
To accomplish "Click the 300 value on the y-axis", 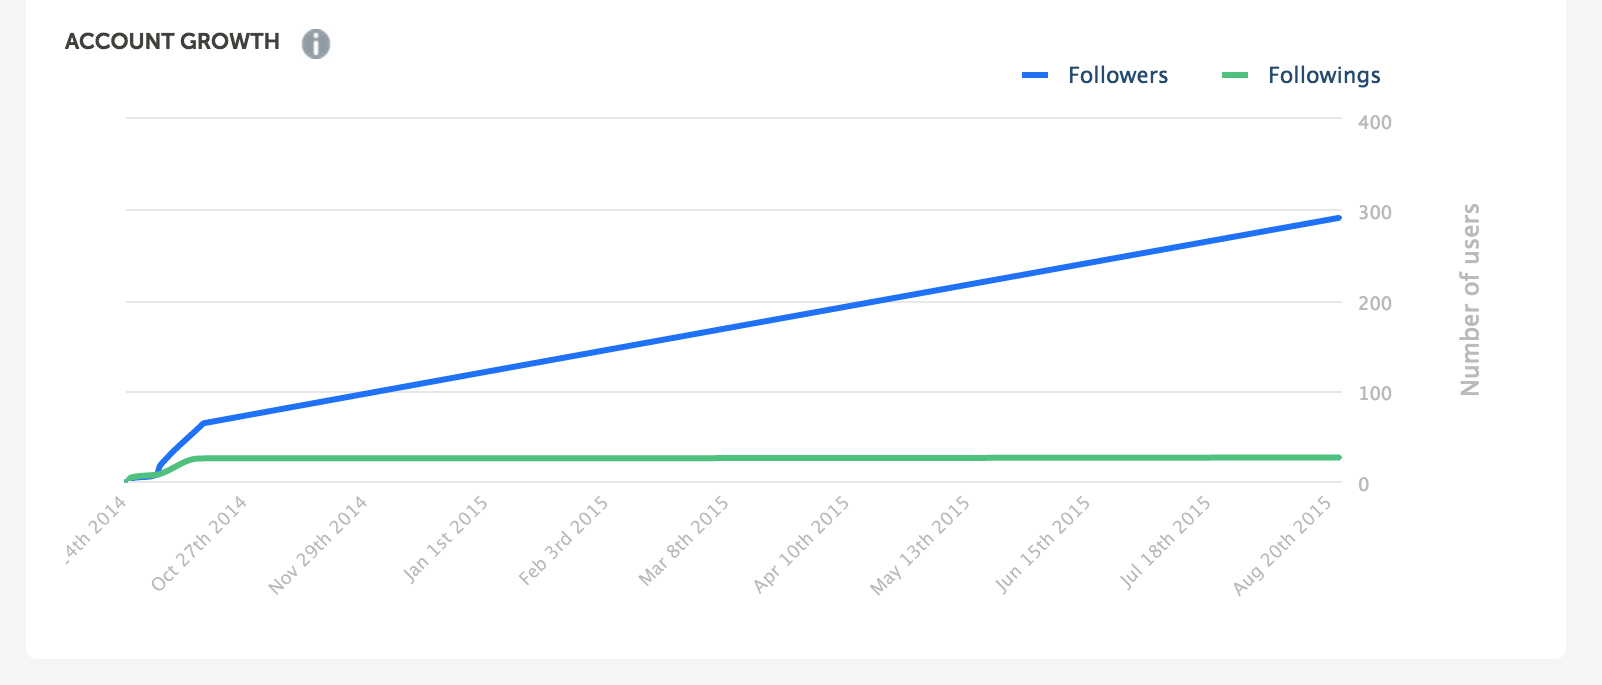I will (x=1374, y=213).
